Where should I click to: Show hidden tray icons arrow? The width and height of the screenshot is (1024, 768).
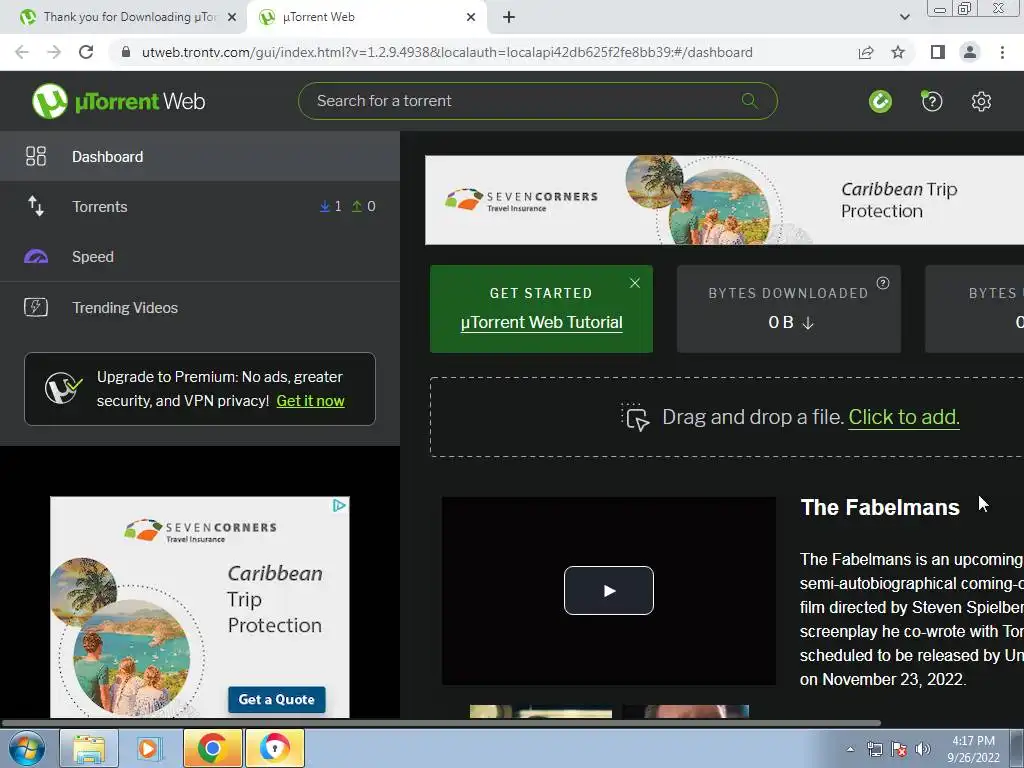[850, 749]
